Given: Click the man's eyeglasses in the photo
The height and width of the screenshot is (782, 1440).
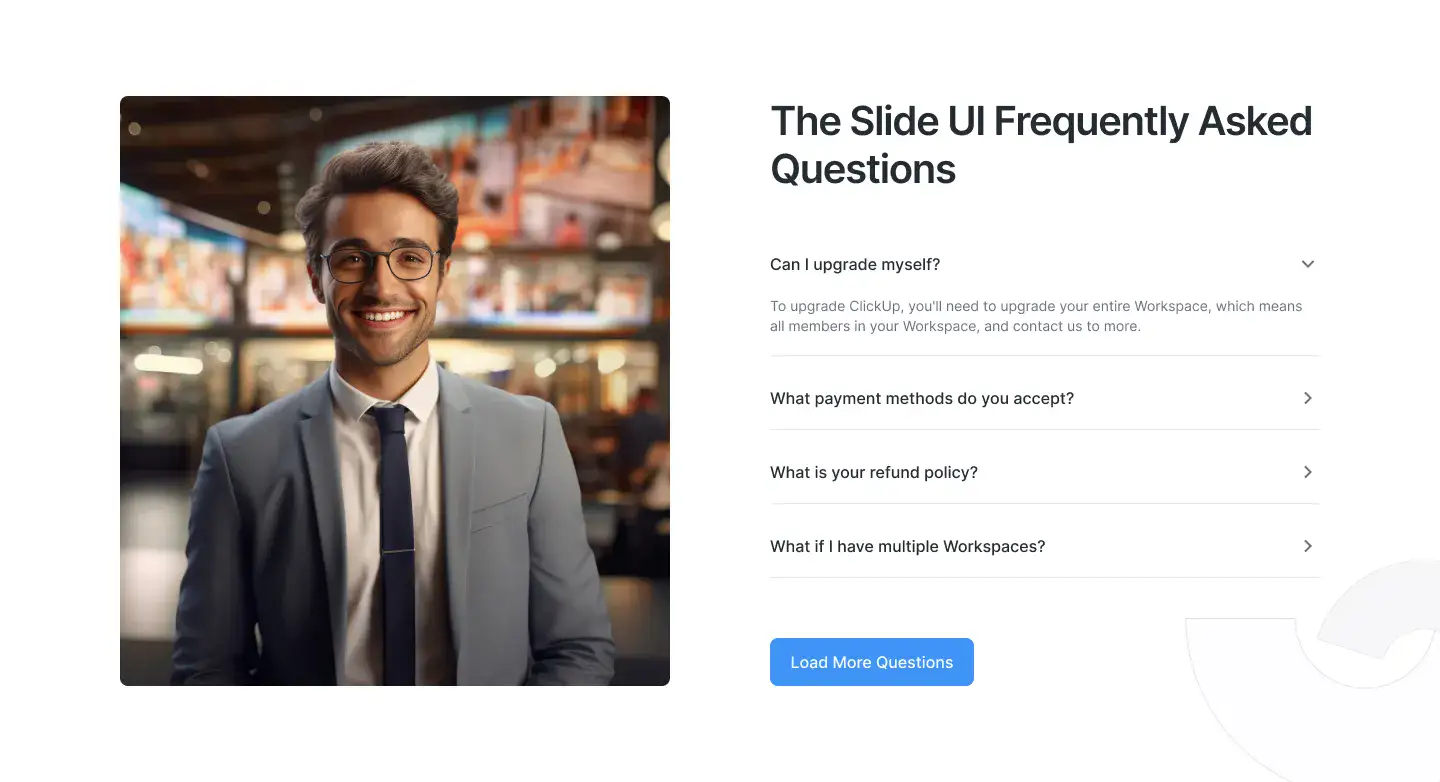Looking at the screenshot, I should (x=380, y=263).
